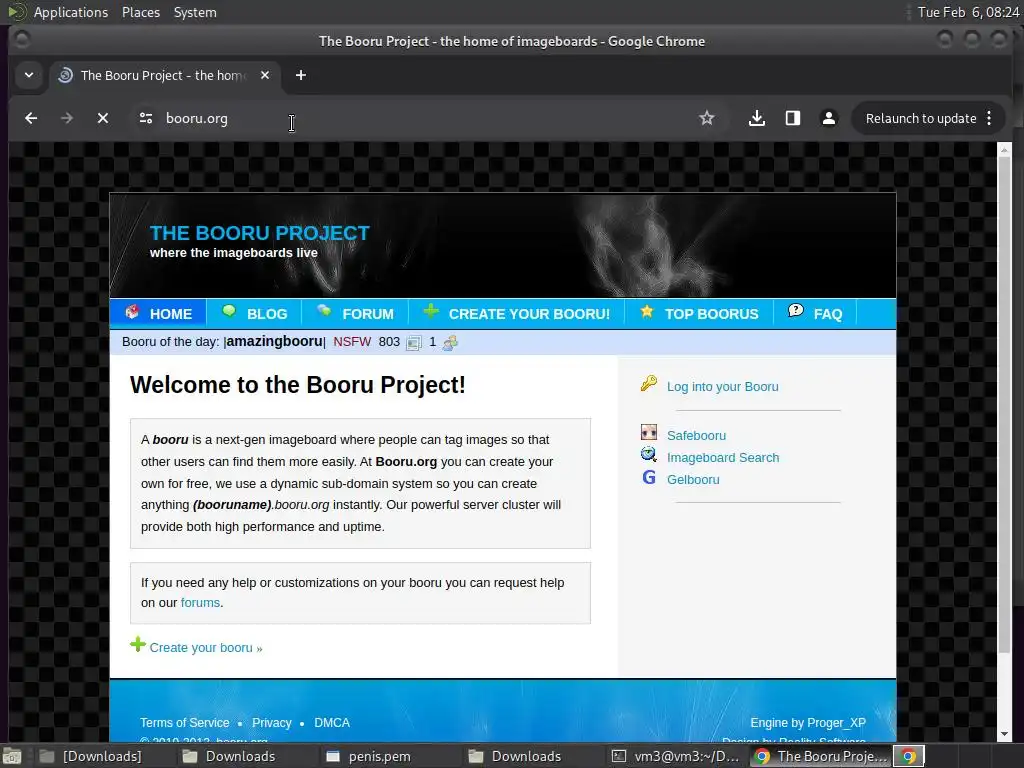Image resolution: width=1024 pixels, height=768 pixels.
Task: Open the Places system menu
Action: click(x=141, y=12)
